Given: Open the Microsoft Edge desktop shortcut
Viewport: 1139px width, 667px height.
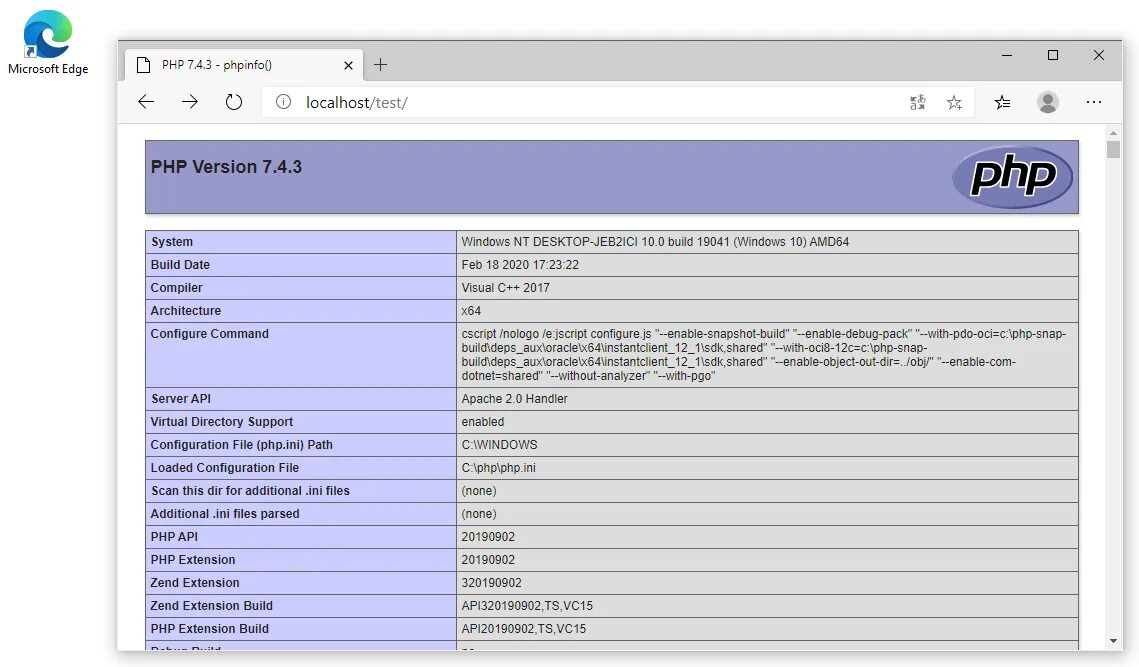Looking at the screenshot, I should click(x=48, y=44).
